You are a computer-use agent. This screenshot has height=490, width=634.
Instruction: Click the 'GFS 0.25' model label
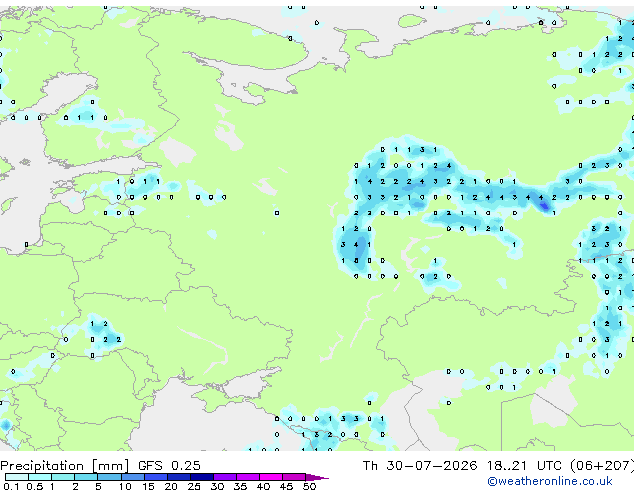[x=169, y=466]
